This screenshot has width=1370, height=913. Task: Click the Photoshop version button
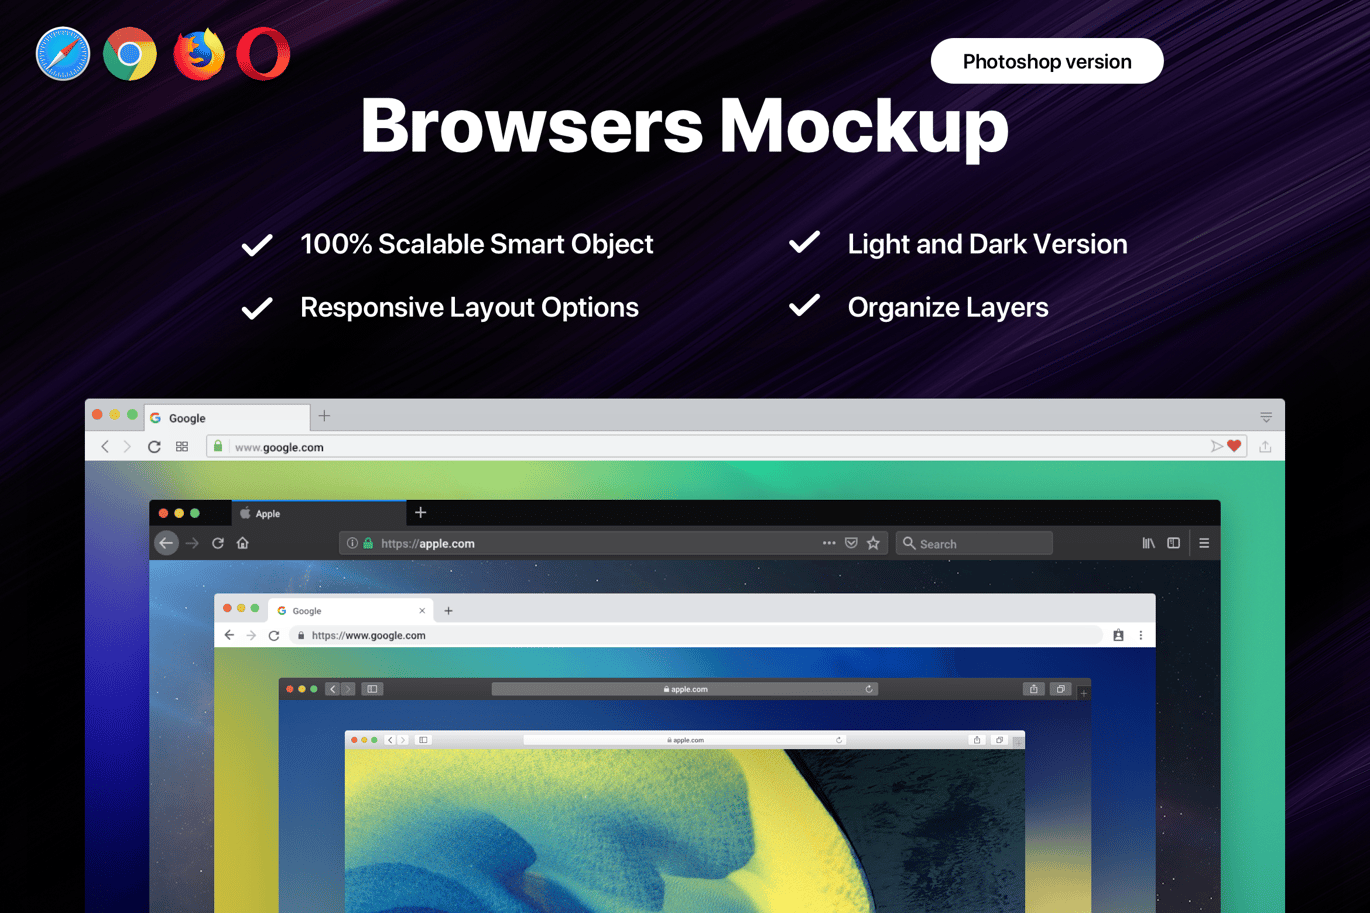[1047, 61]
